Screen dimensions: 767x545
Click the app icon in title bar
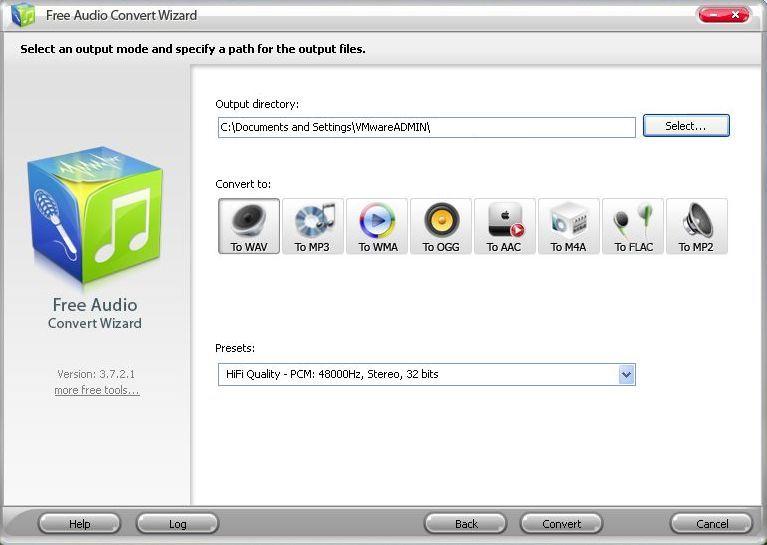pyautogui.click(x=23, y=15)
